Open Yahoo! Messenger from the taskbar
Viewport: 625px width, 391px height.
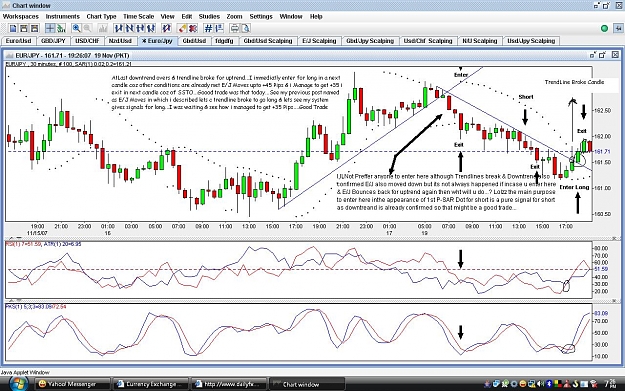click(72, 384)
